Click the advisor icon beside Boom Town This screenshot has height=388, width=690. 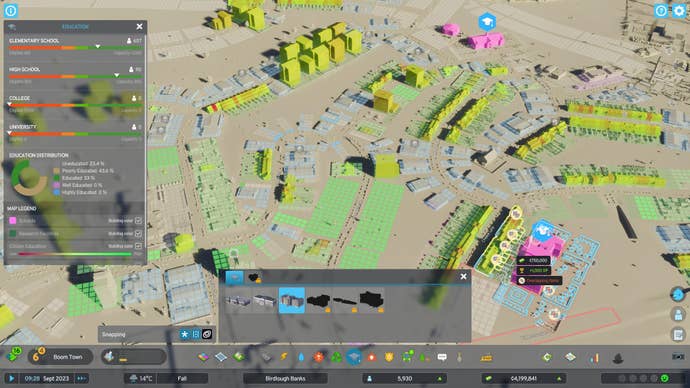pos(110,356)
